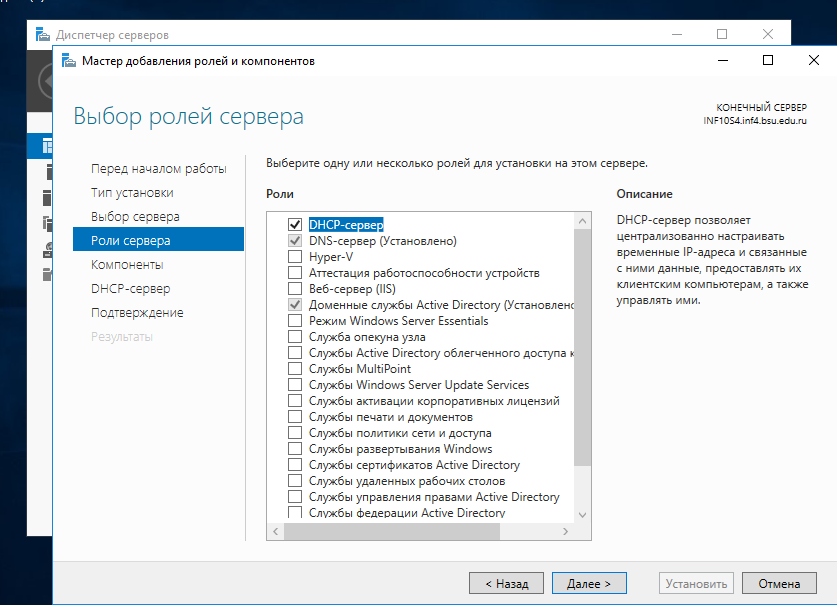This screenshot has width=837, height=605.
Task: Enable the Веб-сервер (IIS) role
Action: tap(295, 288)
